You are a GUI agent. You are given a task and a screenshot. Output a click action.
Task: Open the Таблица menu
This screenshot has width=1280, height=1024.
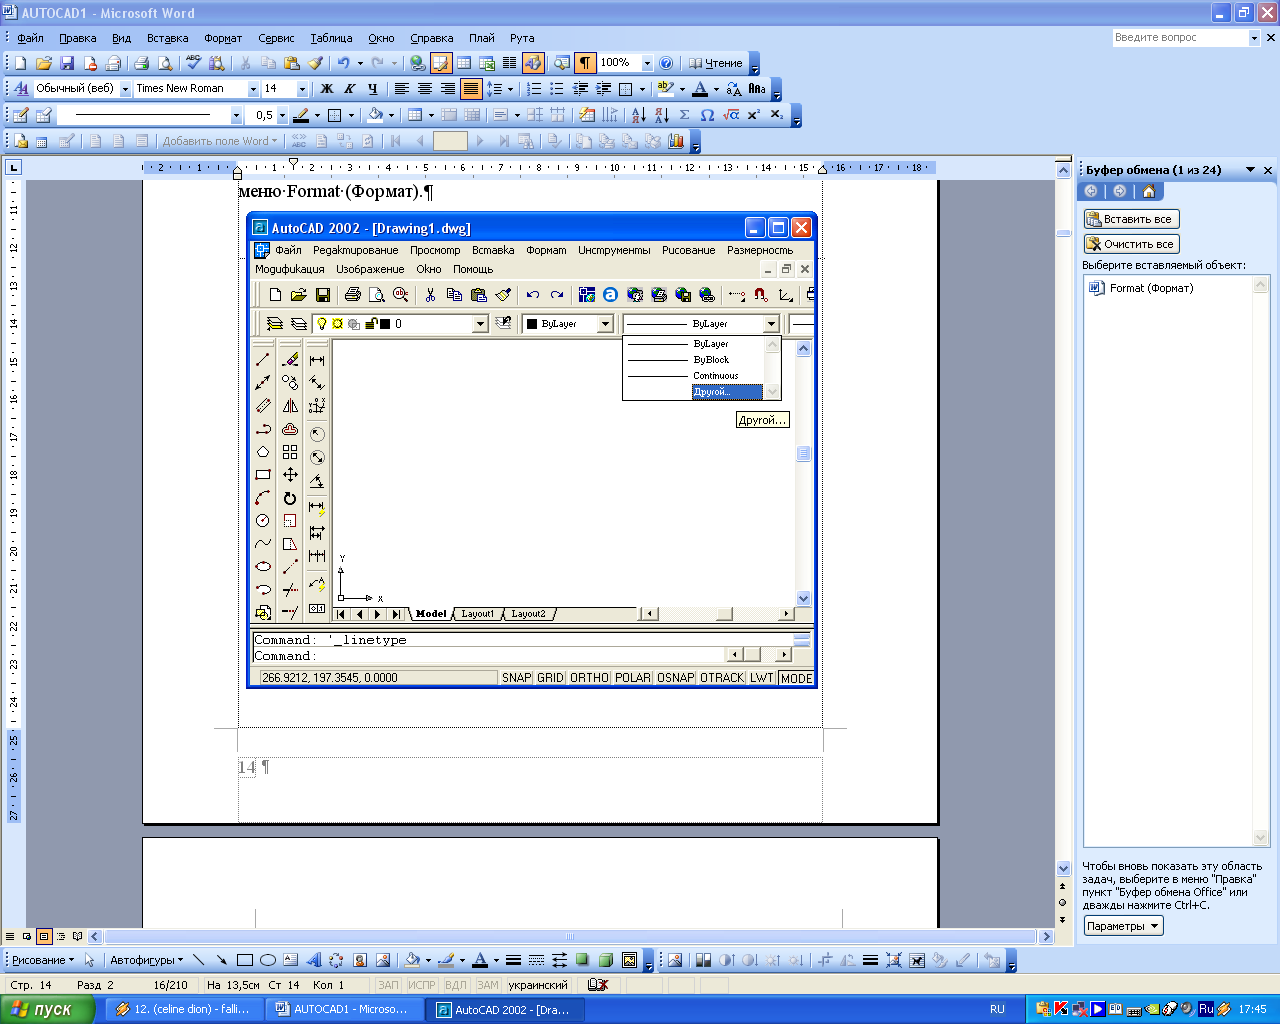coord(331,38)
